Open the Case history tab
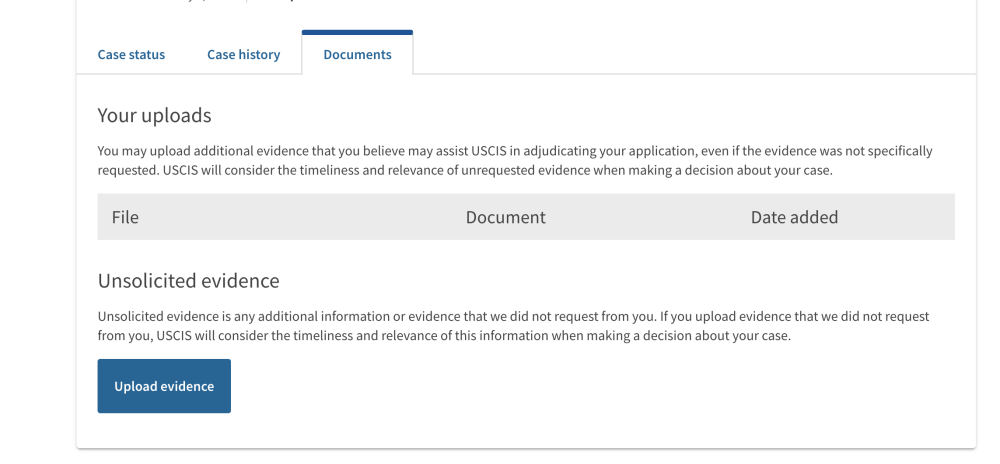The height and width of the screenshot is (464, 1000). 244,55
